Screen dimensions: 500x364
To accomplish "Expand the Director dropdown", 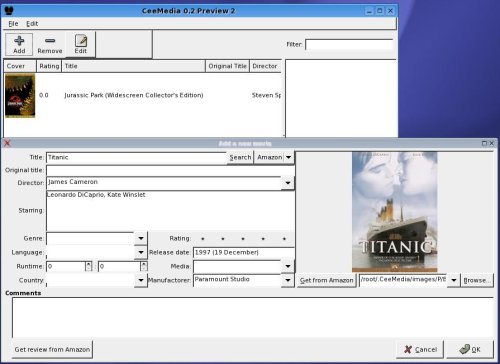I will tap(288, 183).
